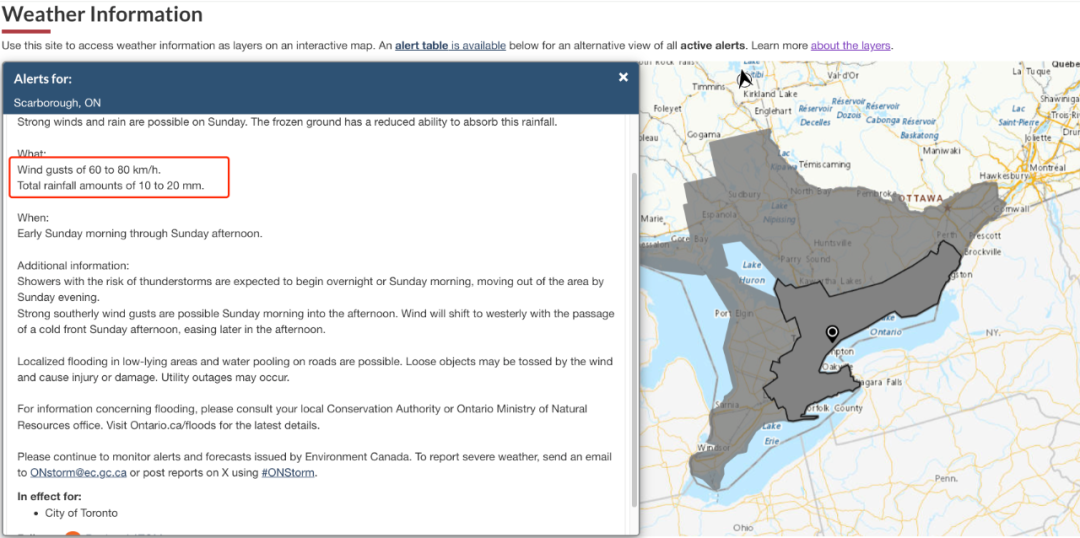
Task: Open the 'alert table is available' link
Action: click(450, 45)
